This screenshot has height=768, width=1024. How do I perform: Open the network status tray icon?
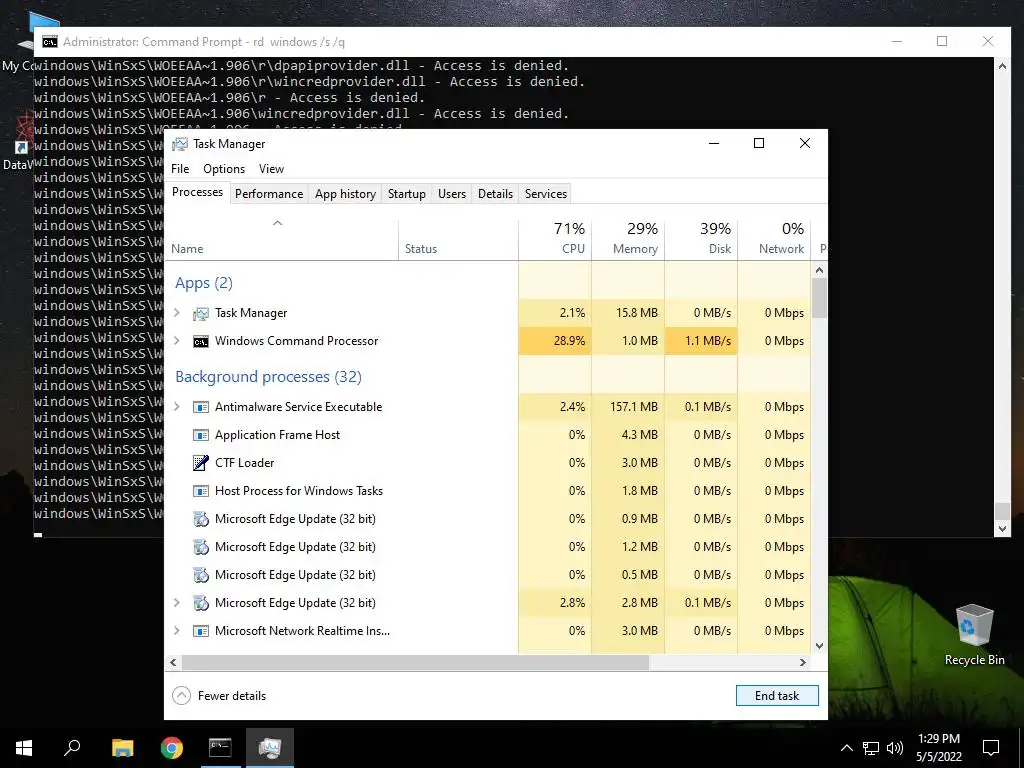click(871, 748)
